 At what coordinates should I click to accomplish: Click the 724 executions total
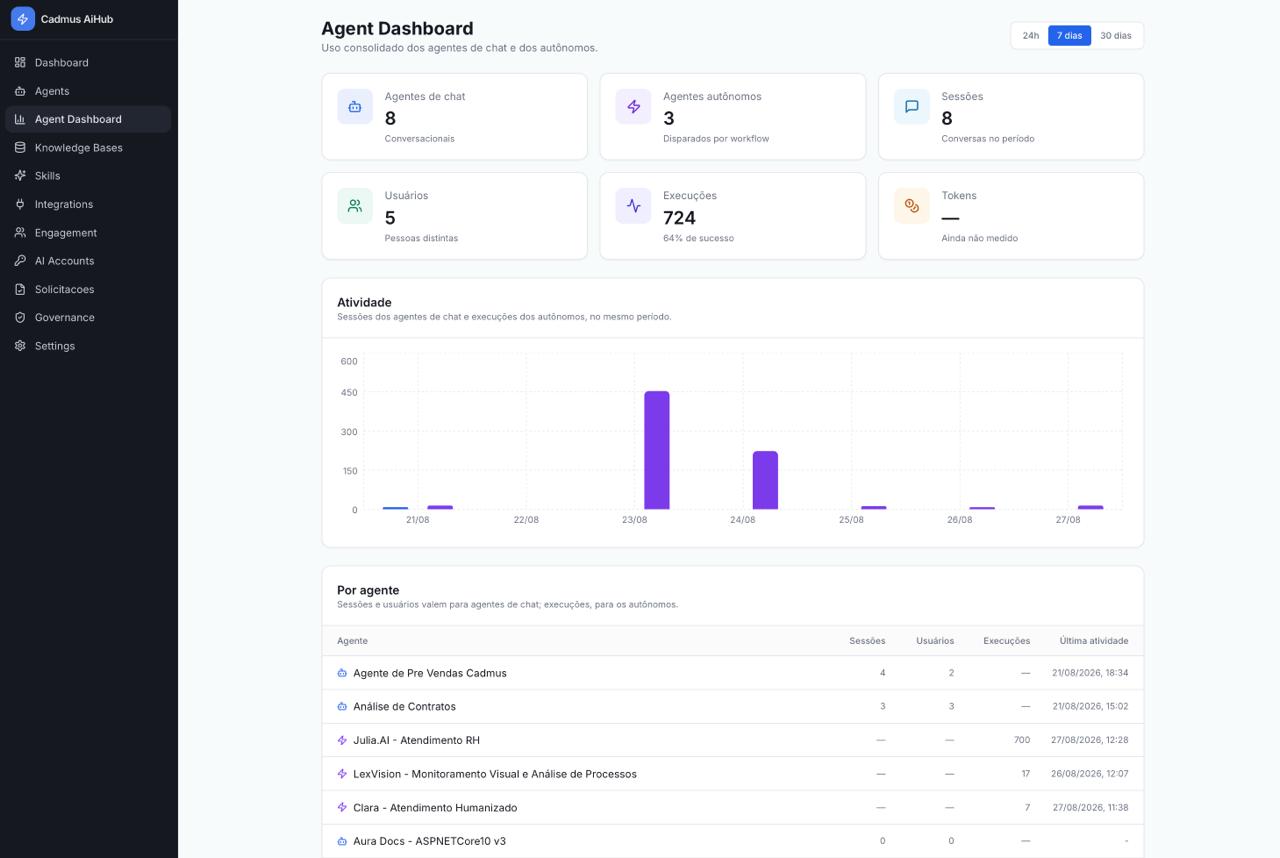[679, 217]
